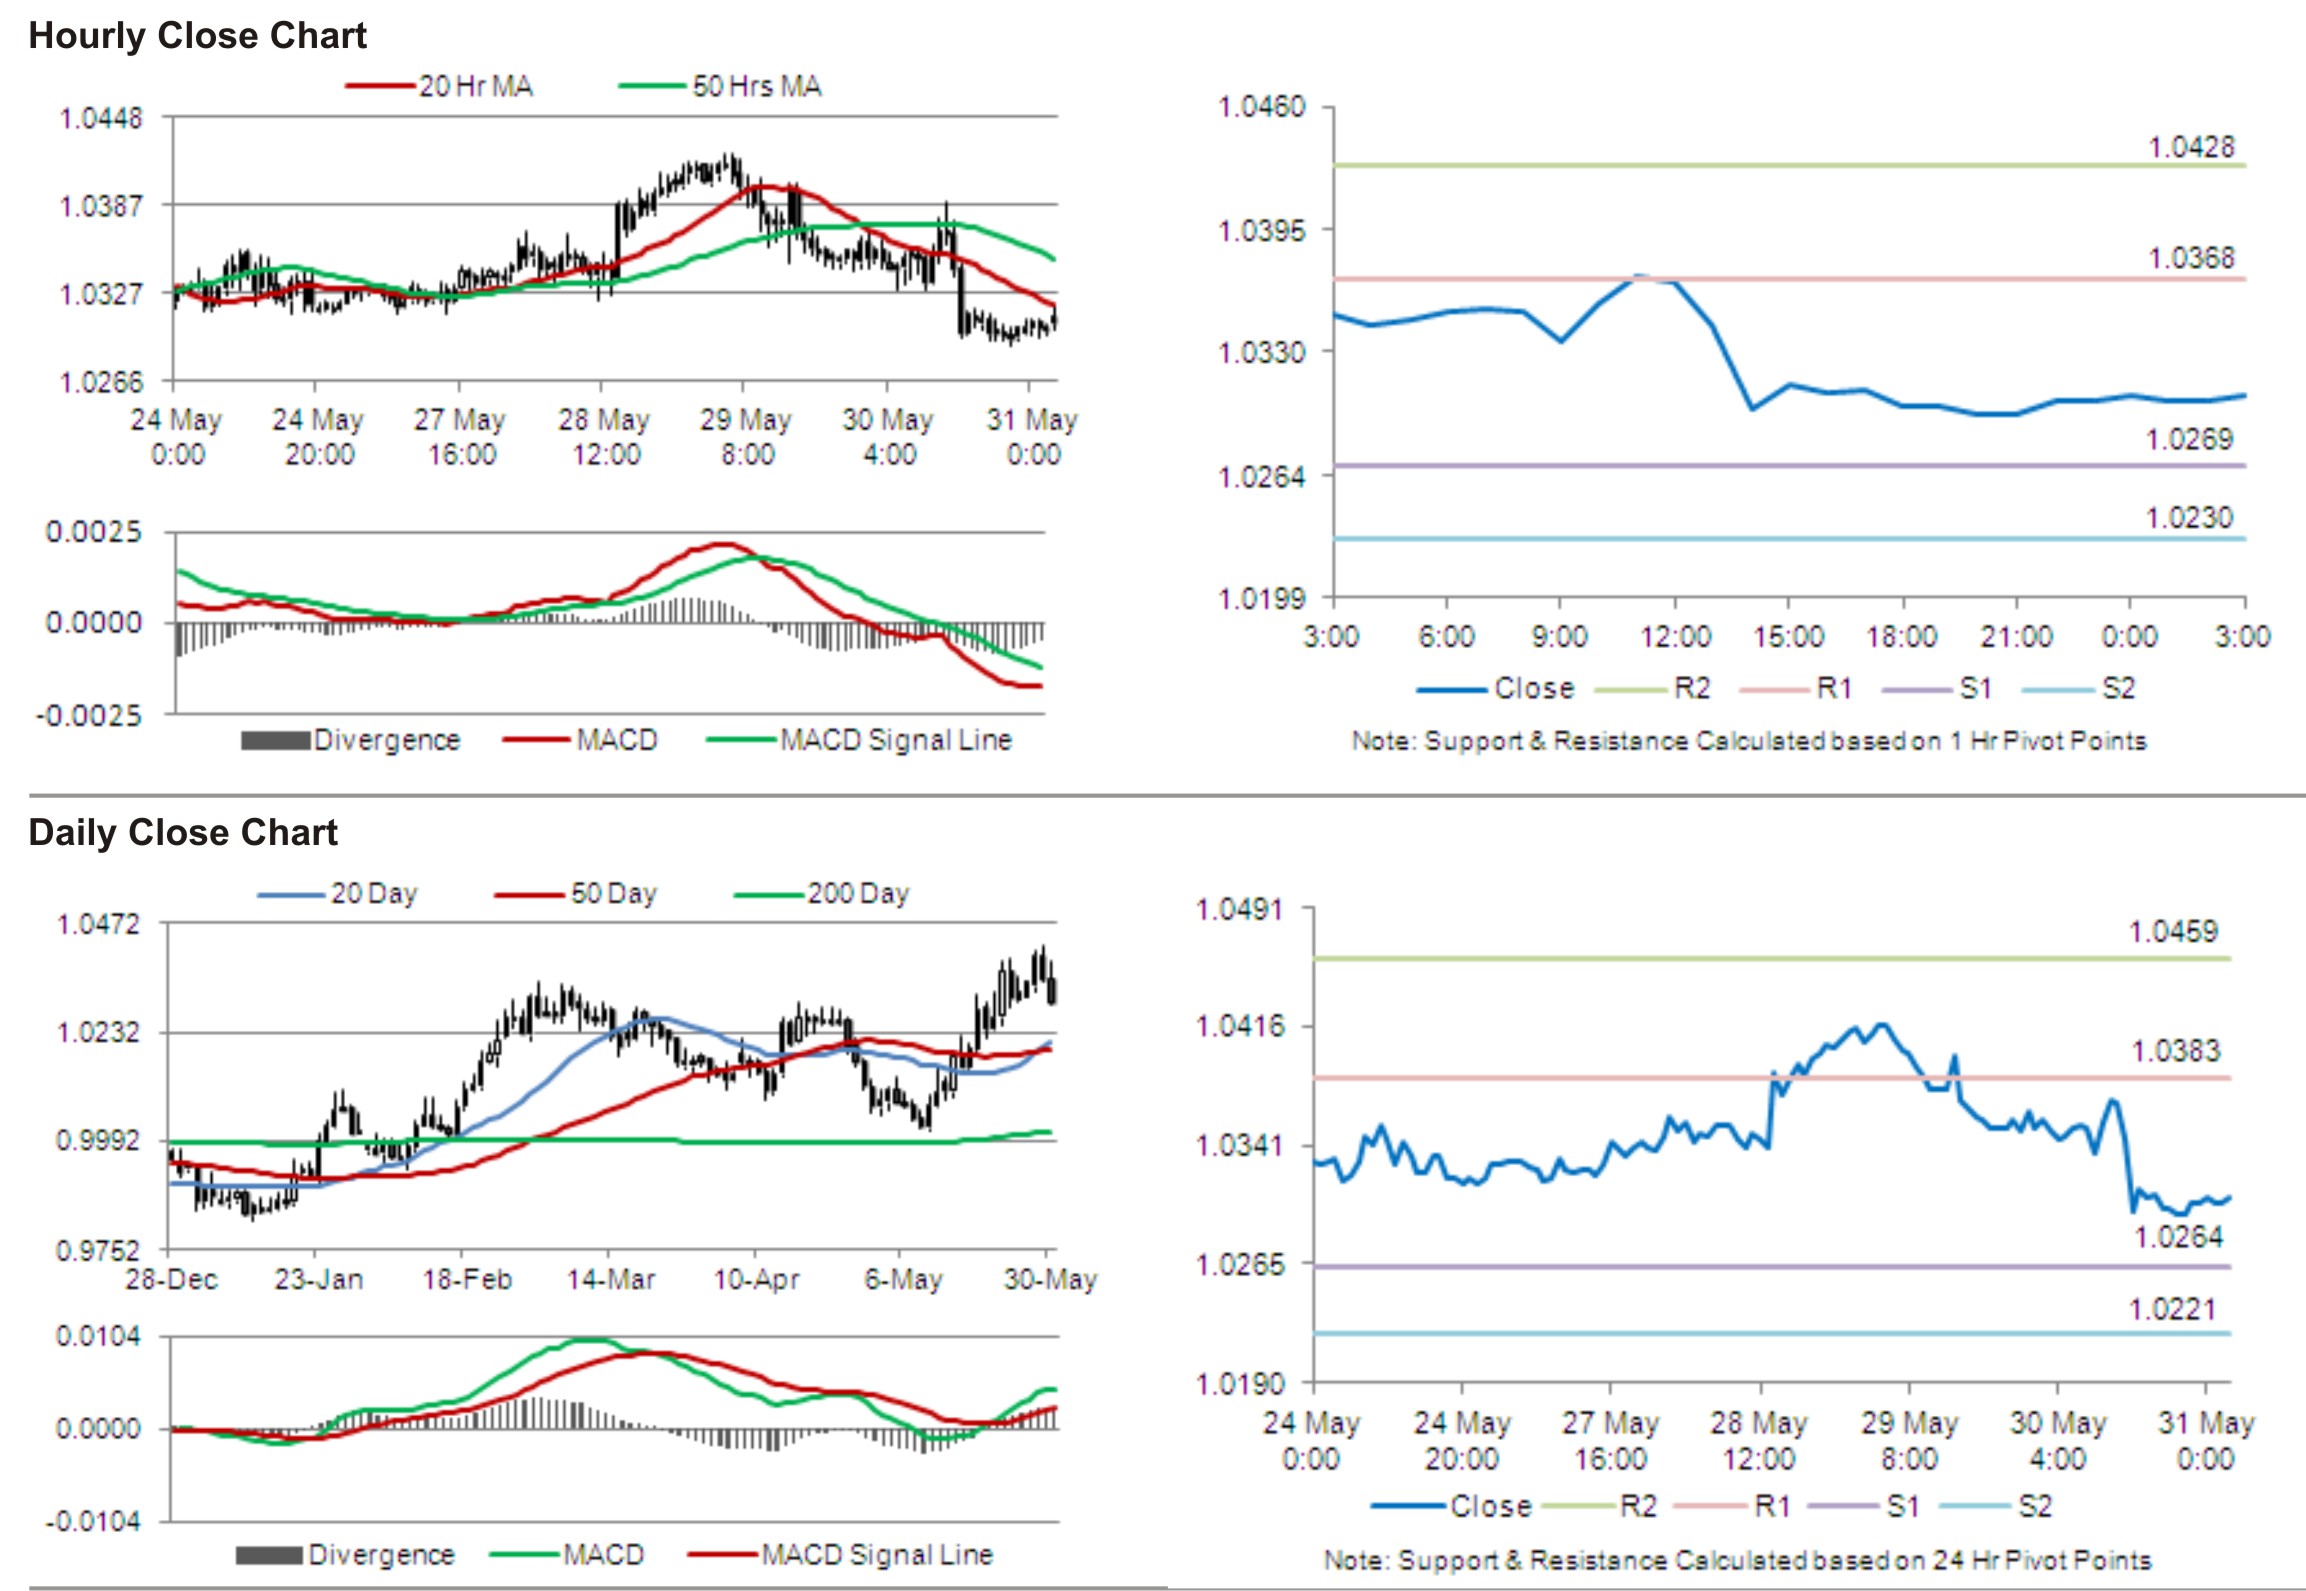The image size is (2306, 1591).
Task: Click the 21:00 time tick label
Action: click(x=2016, y=636)
